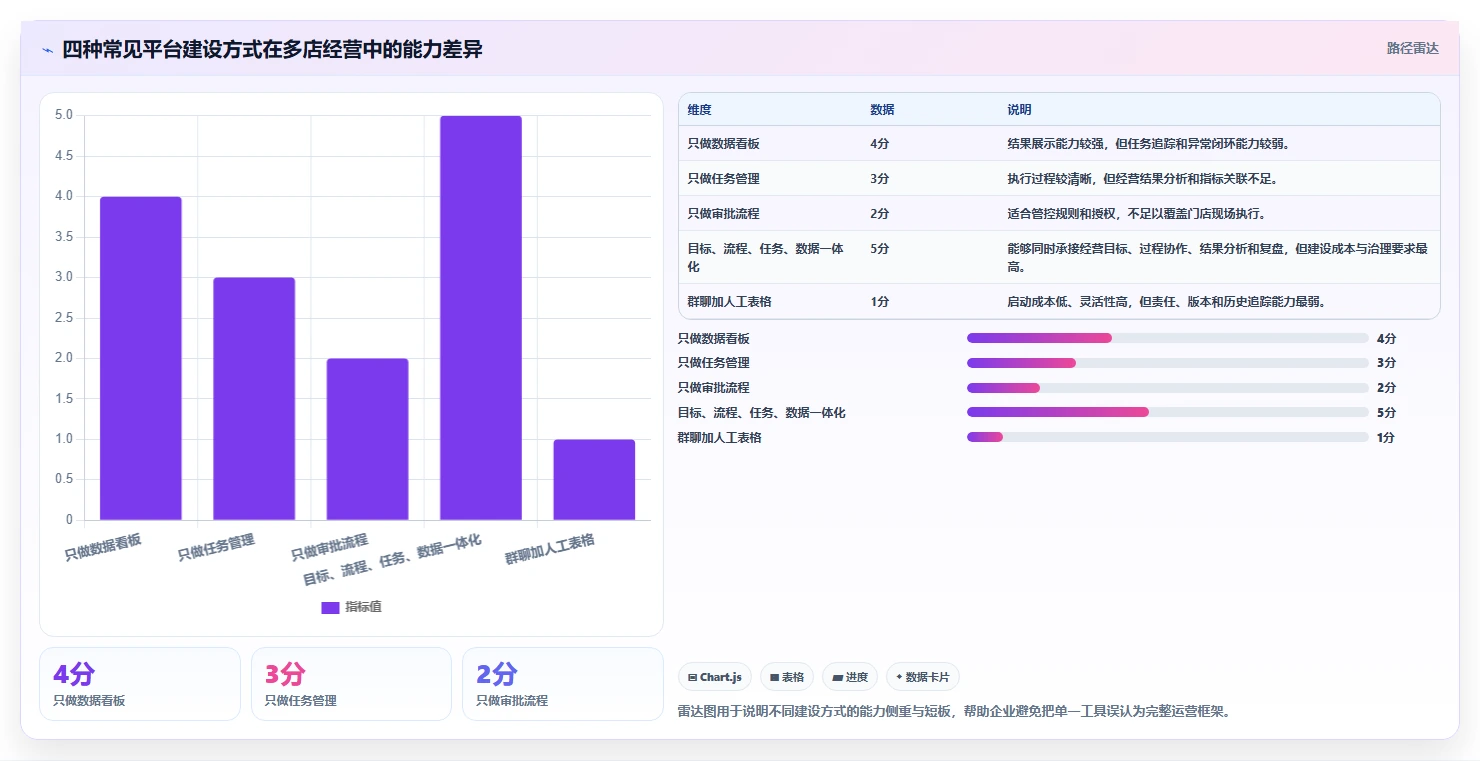Viewport: 1480px width, 761px height.
Task: Click the 群聊加人工表格 progress bar
Action: (1167, 437)
